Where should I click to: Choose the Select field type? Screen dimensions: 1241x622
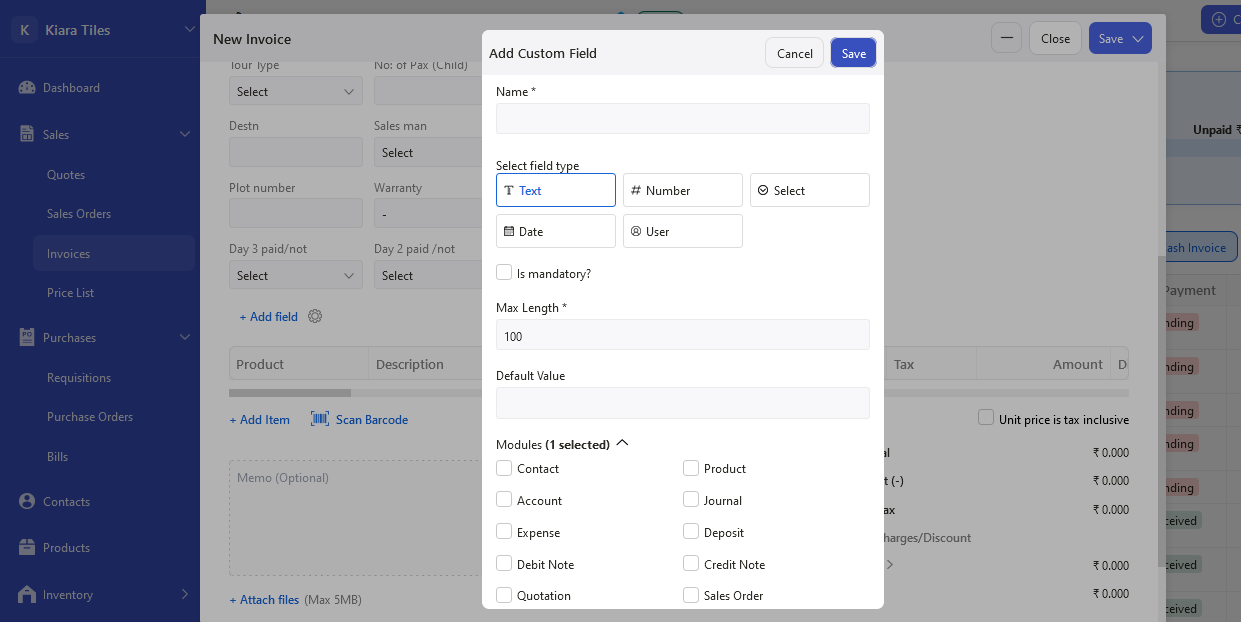pos(810,190)
